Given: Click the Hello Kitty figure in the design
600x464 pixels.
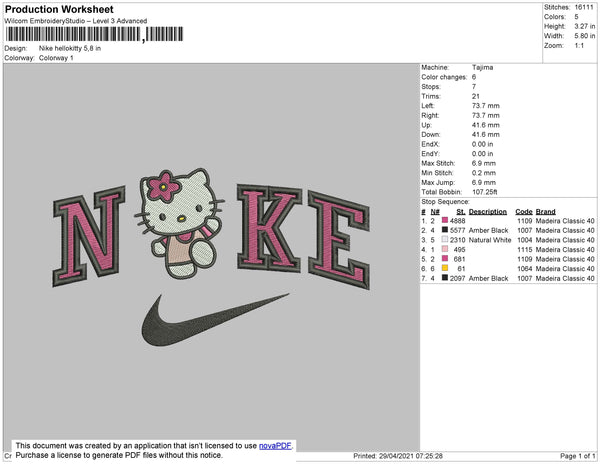Looking at the screenshot, I should (180, 223).
